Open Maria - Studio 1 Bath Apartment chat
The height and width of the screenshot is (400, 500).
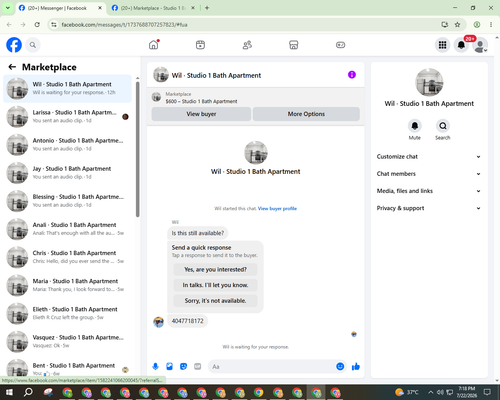[68, 285]
